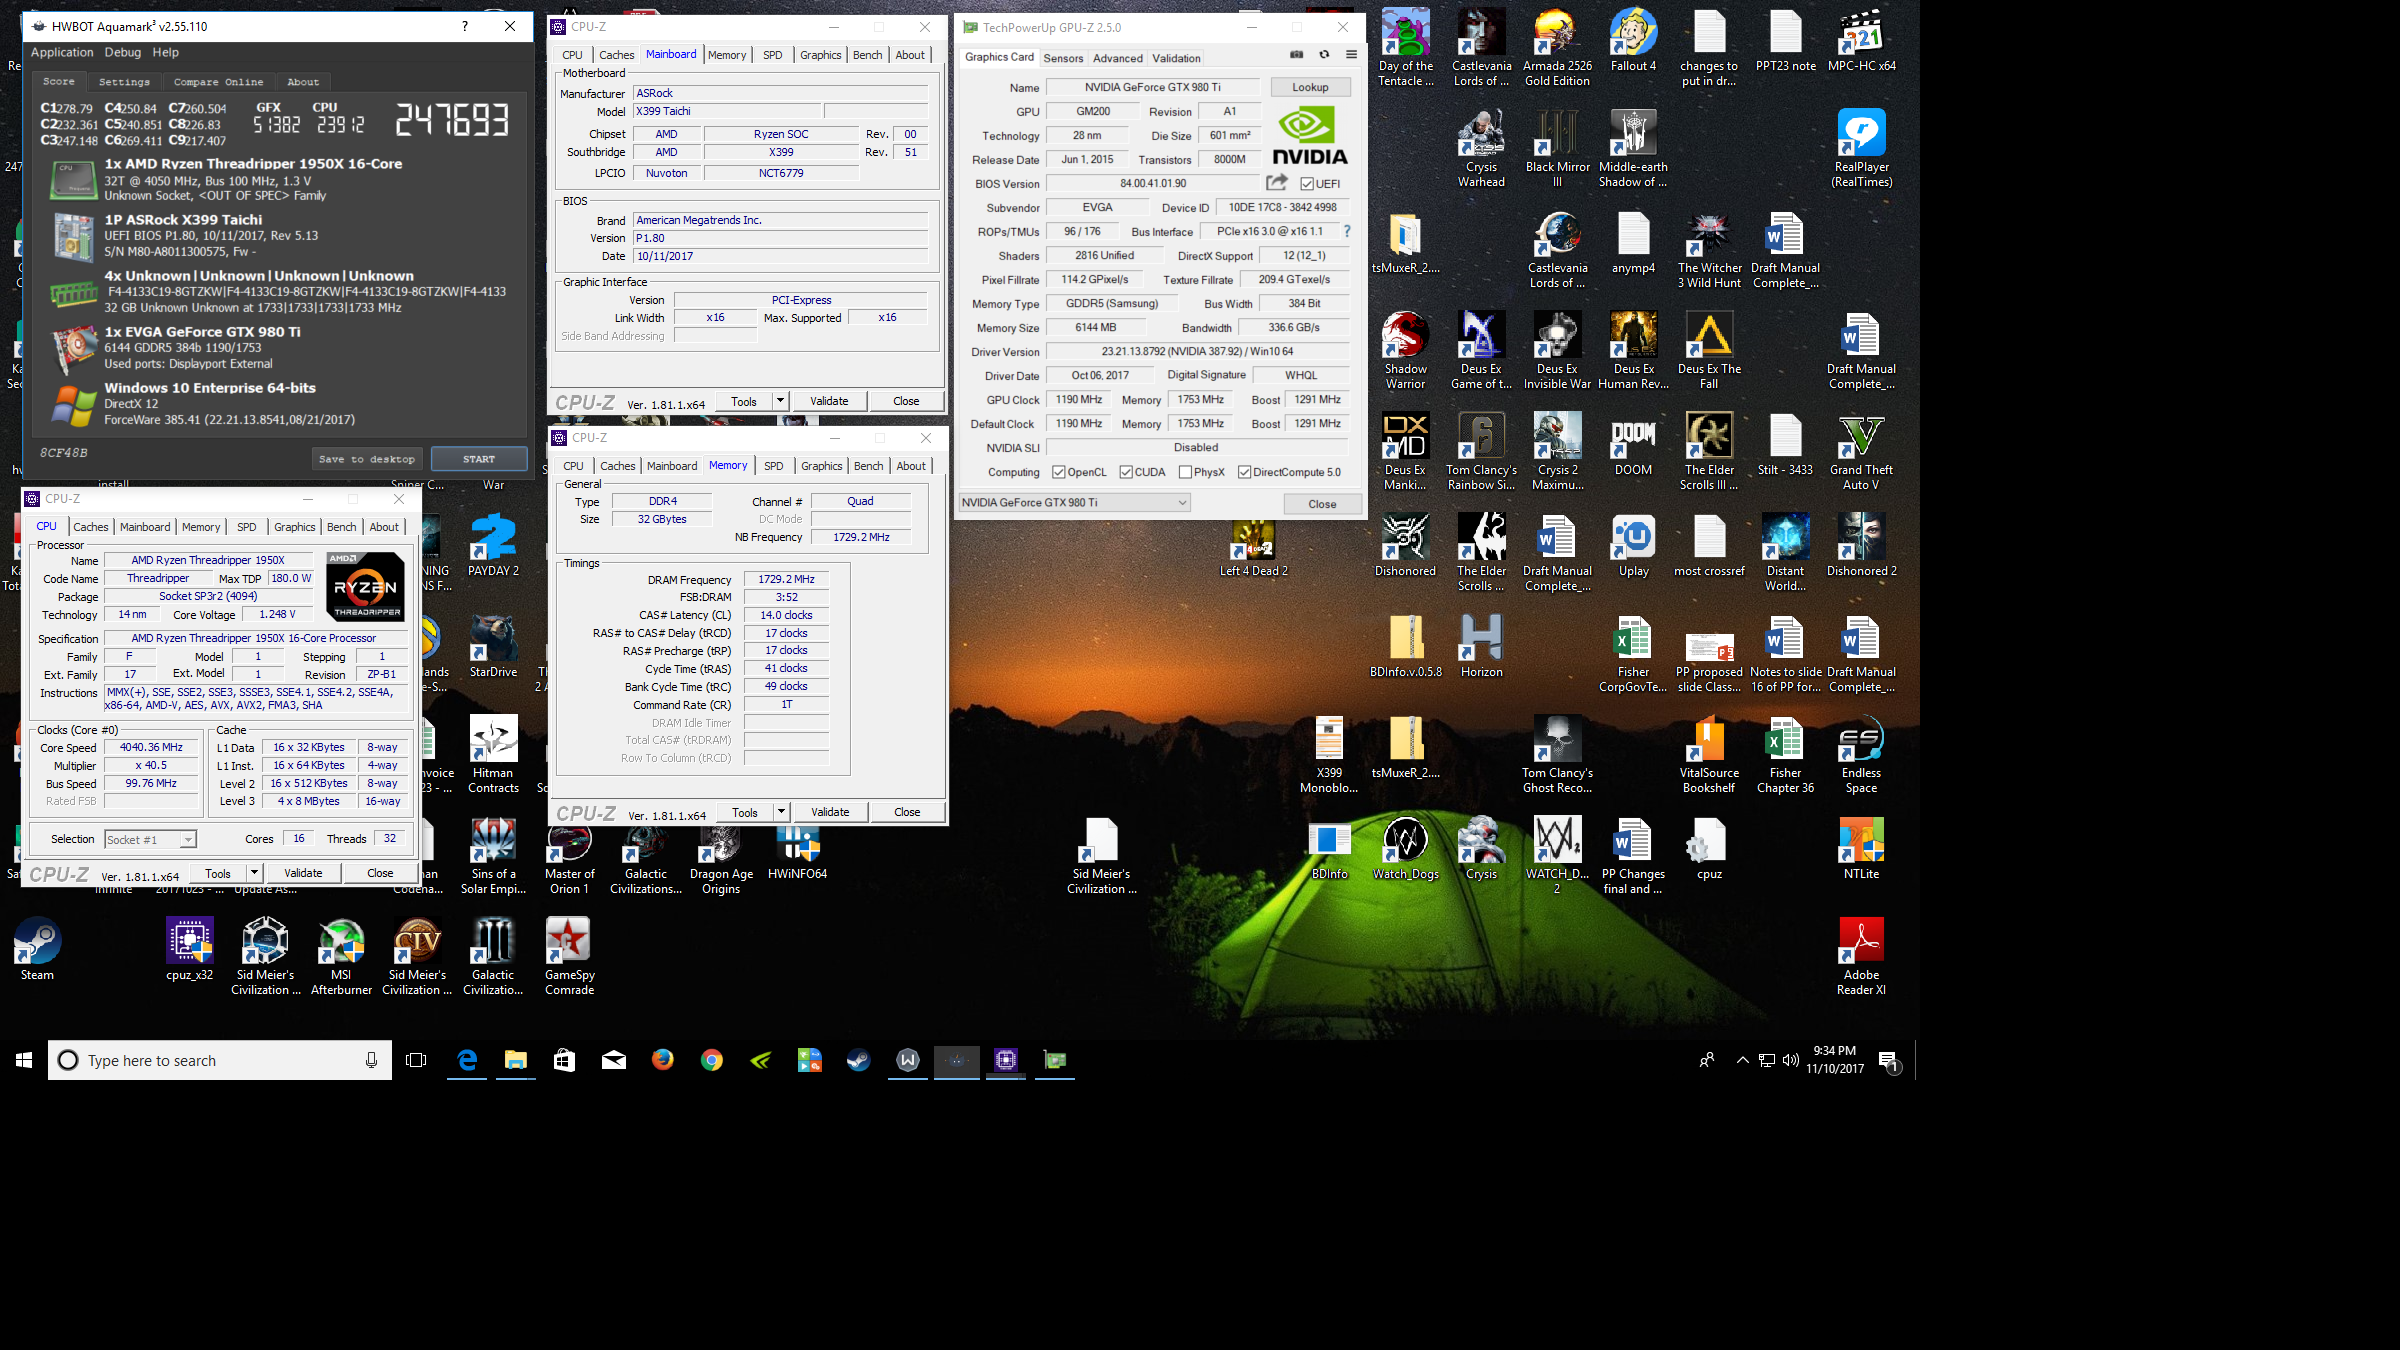Open the Watch_Dogs desktop icon

click(x=1405, y=849)
